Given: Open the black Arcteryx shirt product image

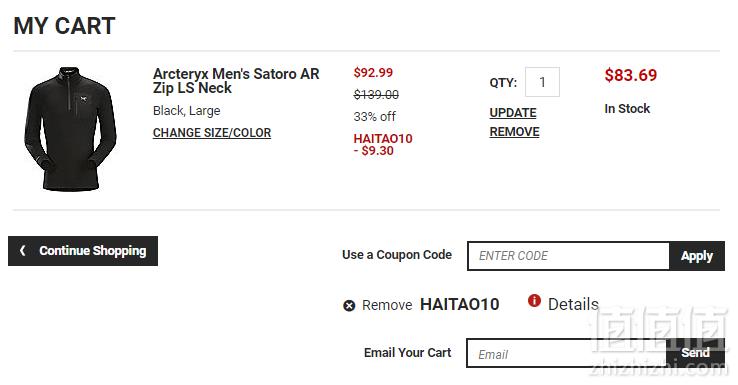Looking at the screenshot, I should tap(70, 129).
